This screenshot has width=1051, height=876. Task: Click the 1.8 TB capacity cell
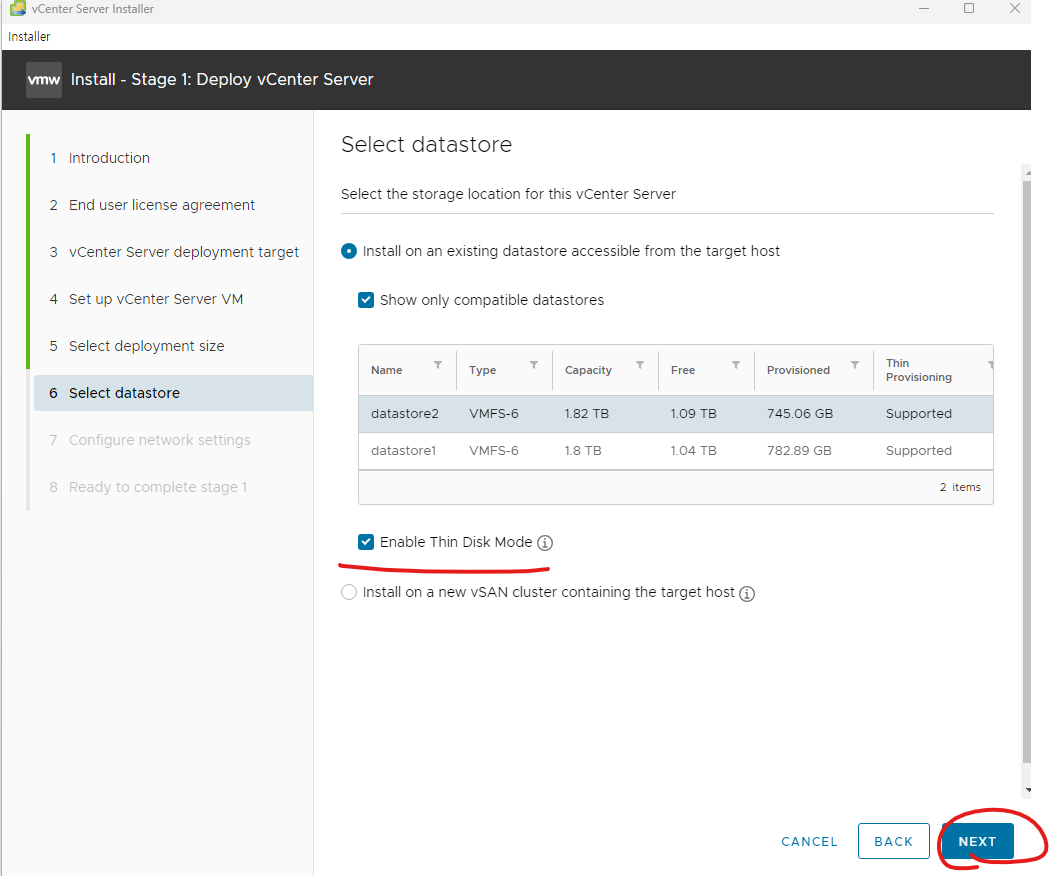(x=582, y=451)
